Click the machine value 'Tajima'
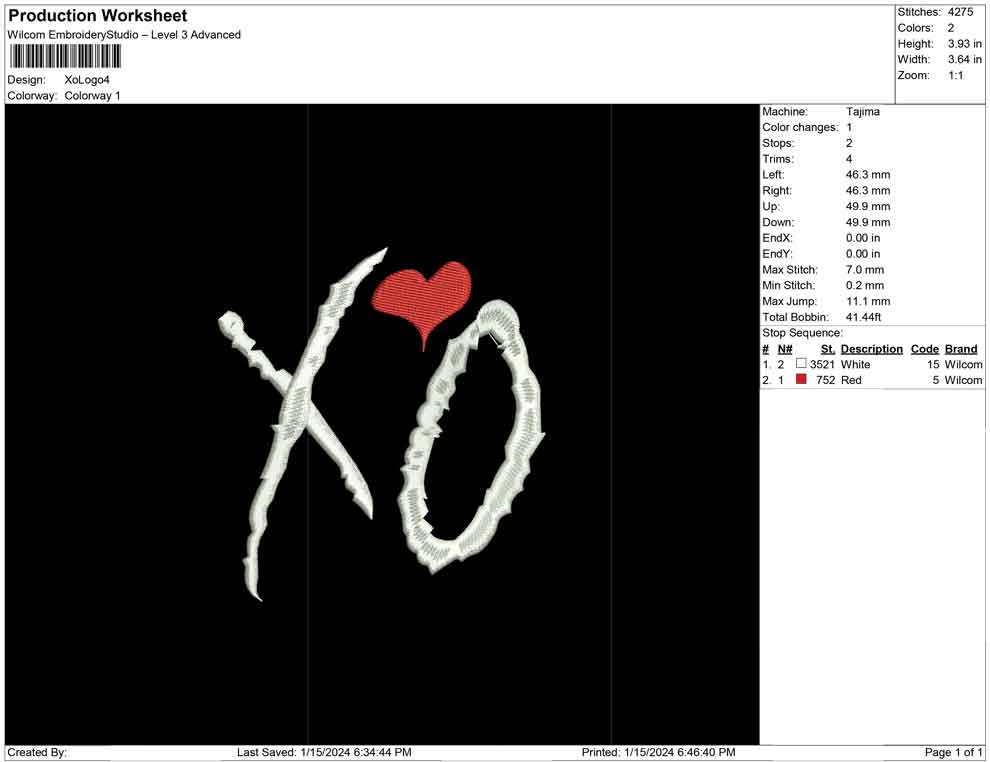Image resolution: width=990 pixels, height=762 pixels. tap(862, 111)
